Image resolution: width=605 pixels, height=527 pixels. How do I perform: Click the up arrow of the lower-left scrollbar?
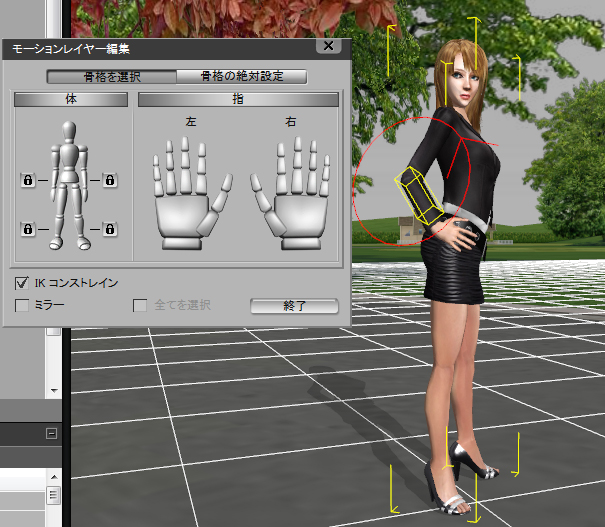point(54,477)
